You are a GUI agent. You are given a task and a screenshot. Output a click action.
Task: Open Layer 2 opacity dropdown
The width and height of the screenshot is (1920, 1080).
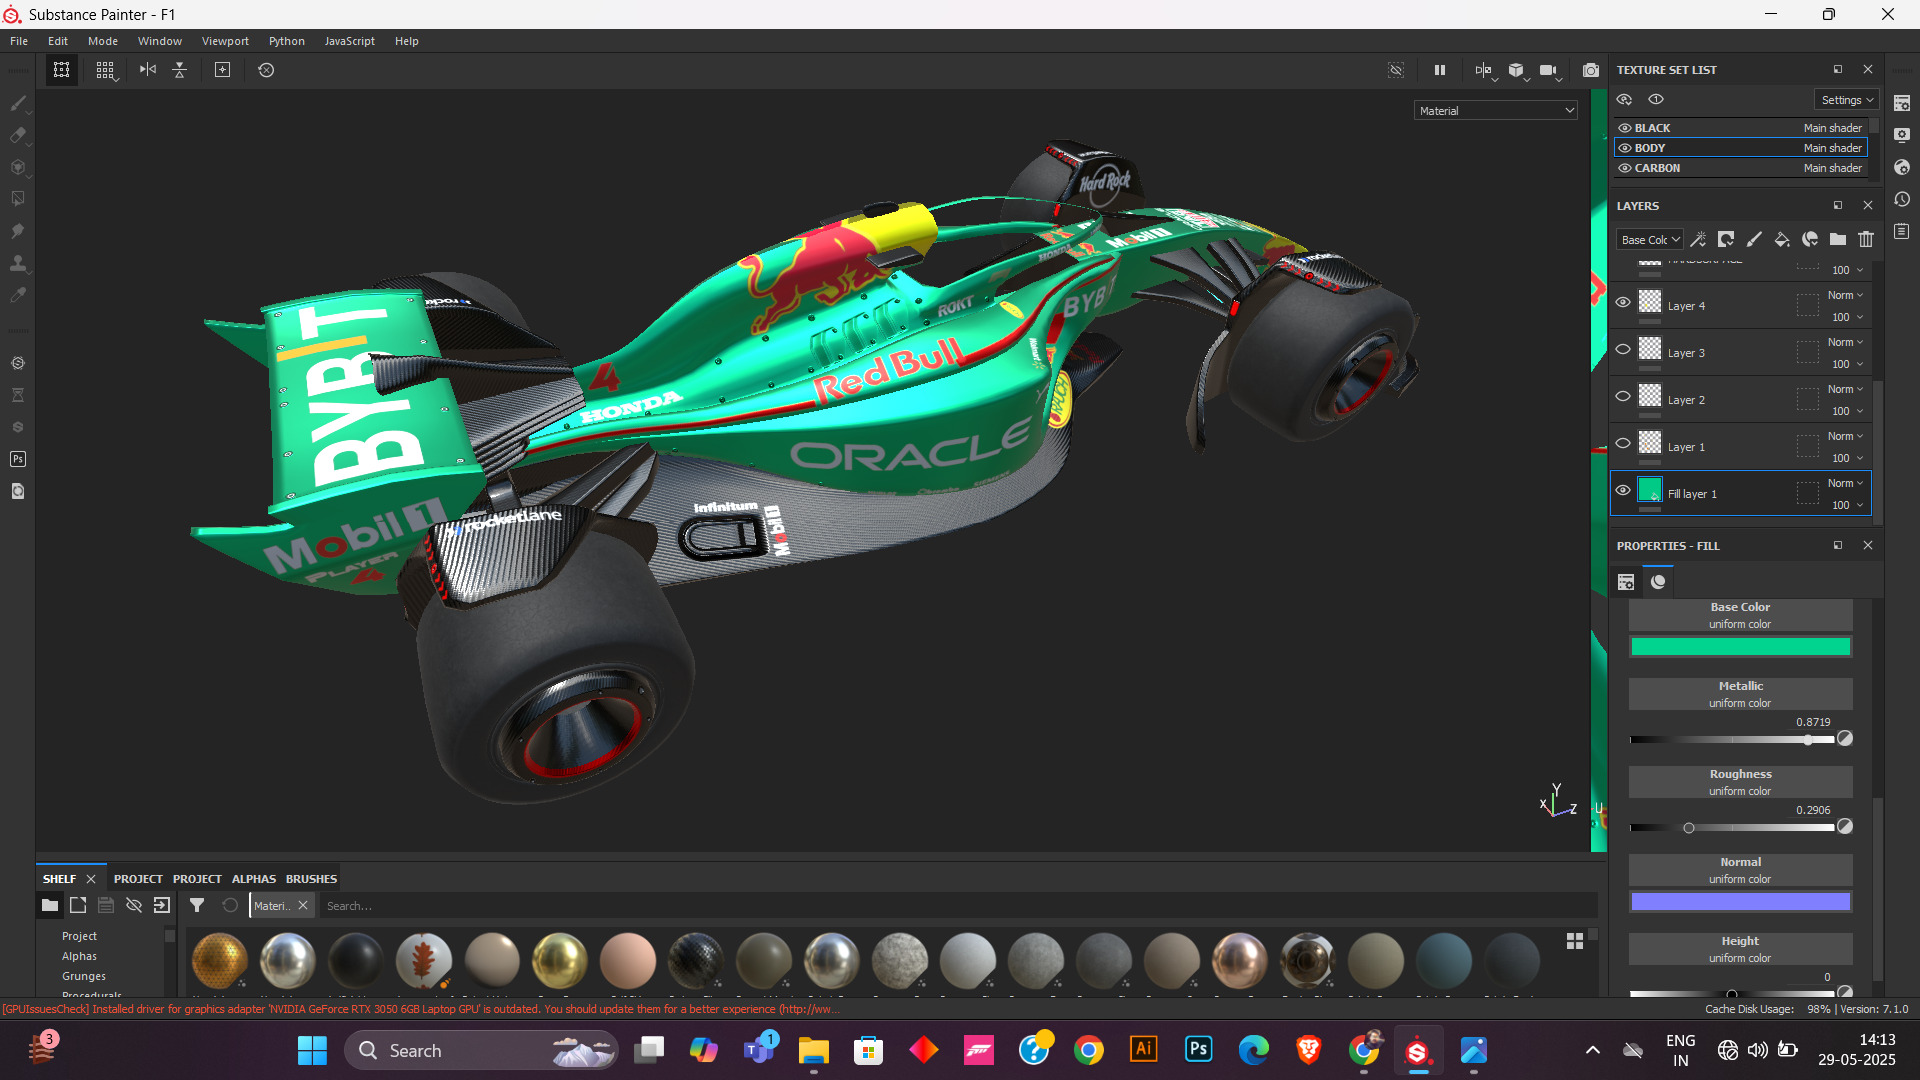1847,411
